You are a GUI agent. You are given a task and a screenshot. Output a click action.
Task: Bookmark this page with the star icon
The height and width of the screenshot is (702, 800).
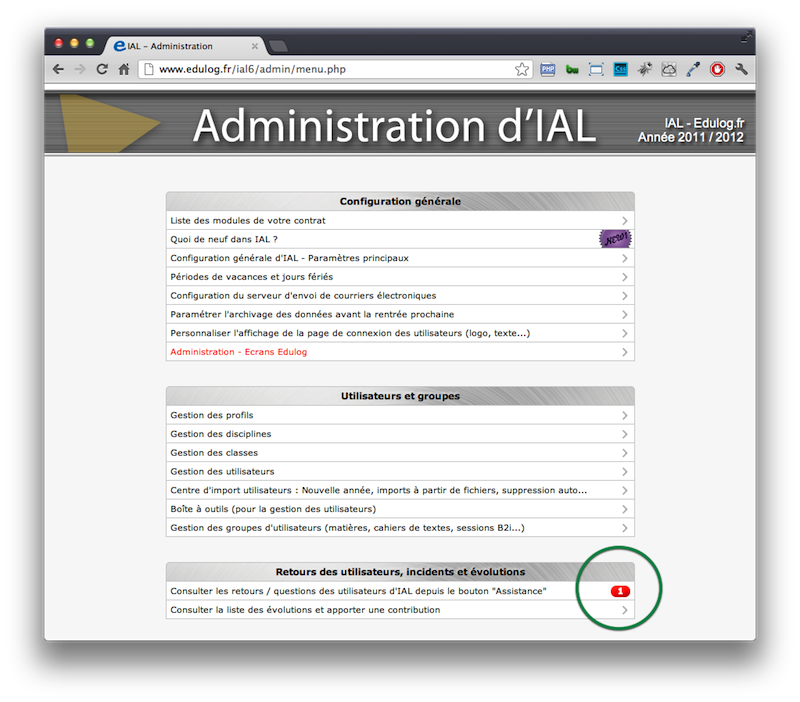point(522,70)
